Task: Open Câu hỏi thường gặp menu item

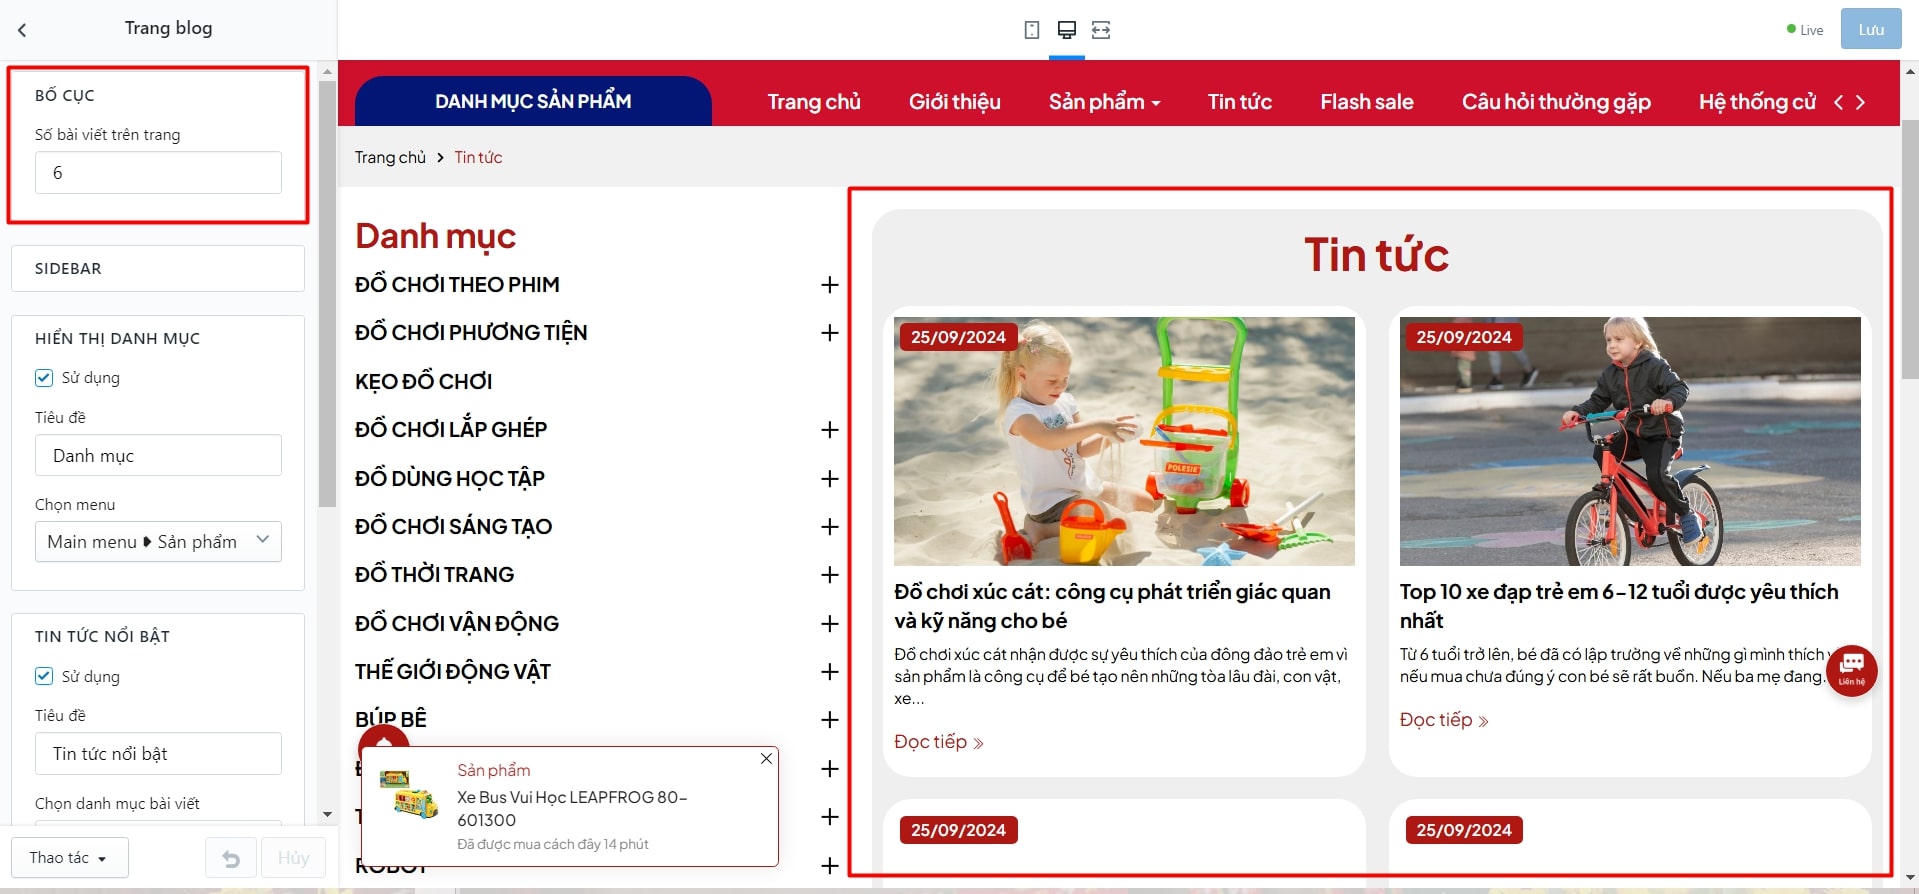Action: 1556,102
